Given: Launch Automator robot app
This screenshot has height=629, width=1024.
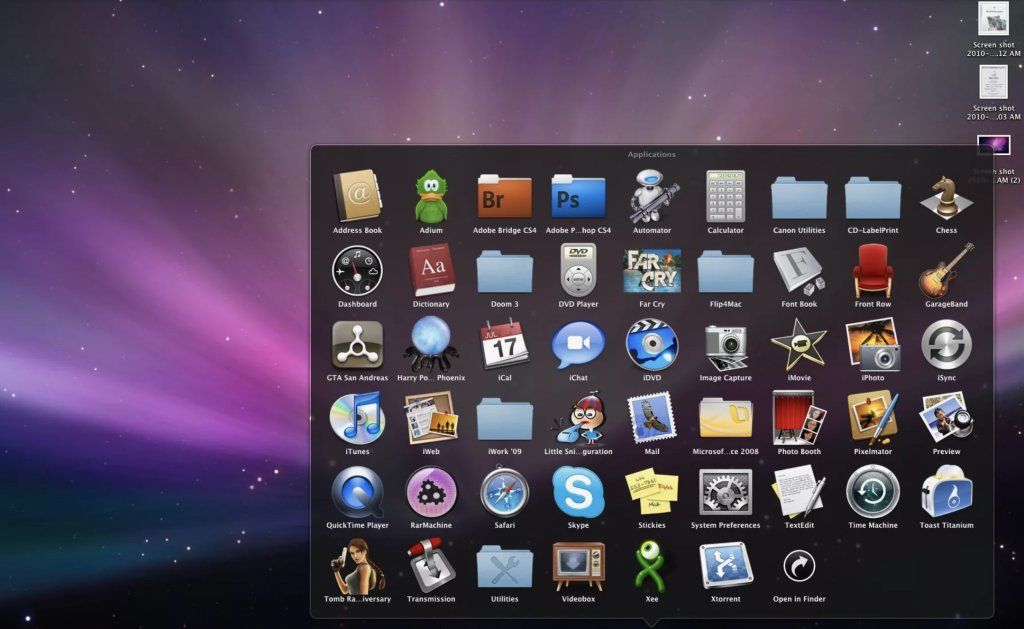Looking at the screenshot, I should (x=652, y=196).
